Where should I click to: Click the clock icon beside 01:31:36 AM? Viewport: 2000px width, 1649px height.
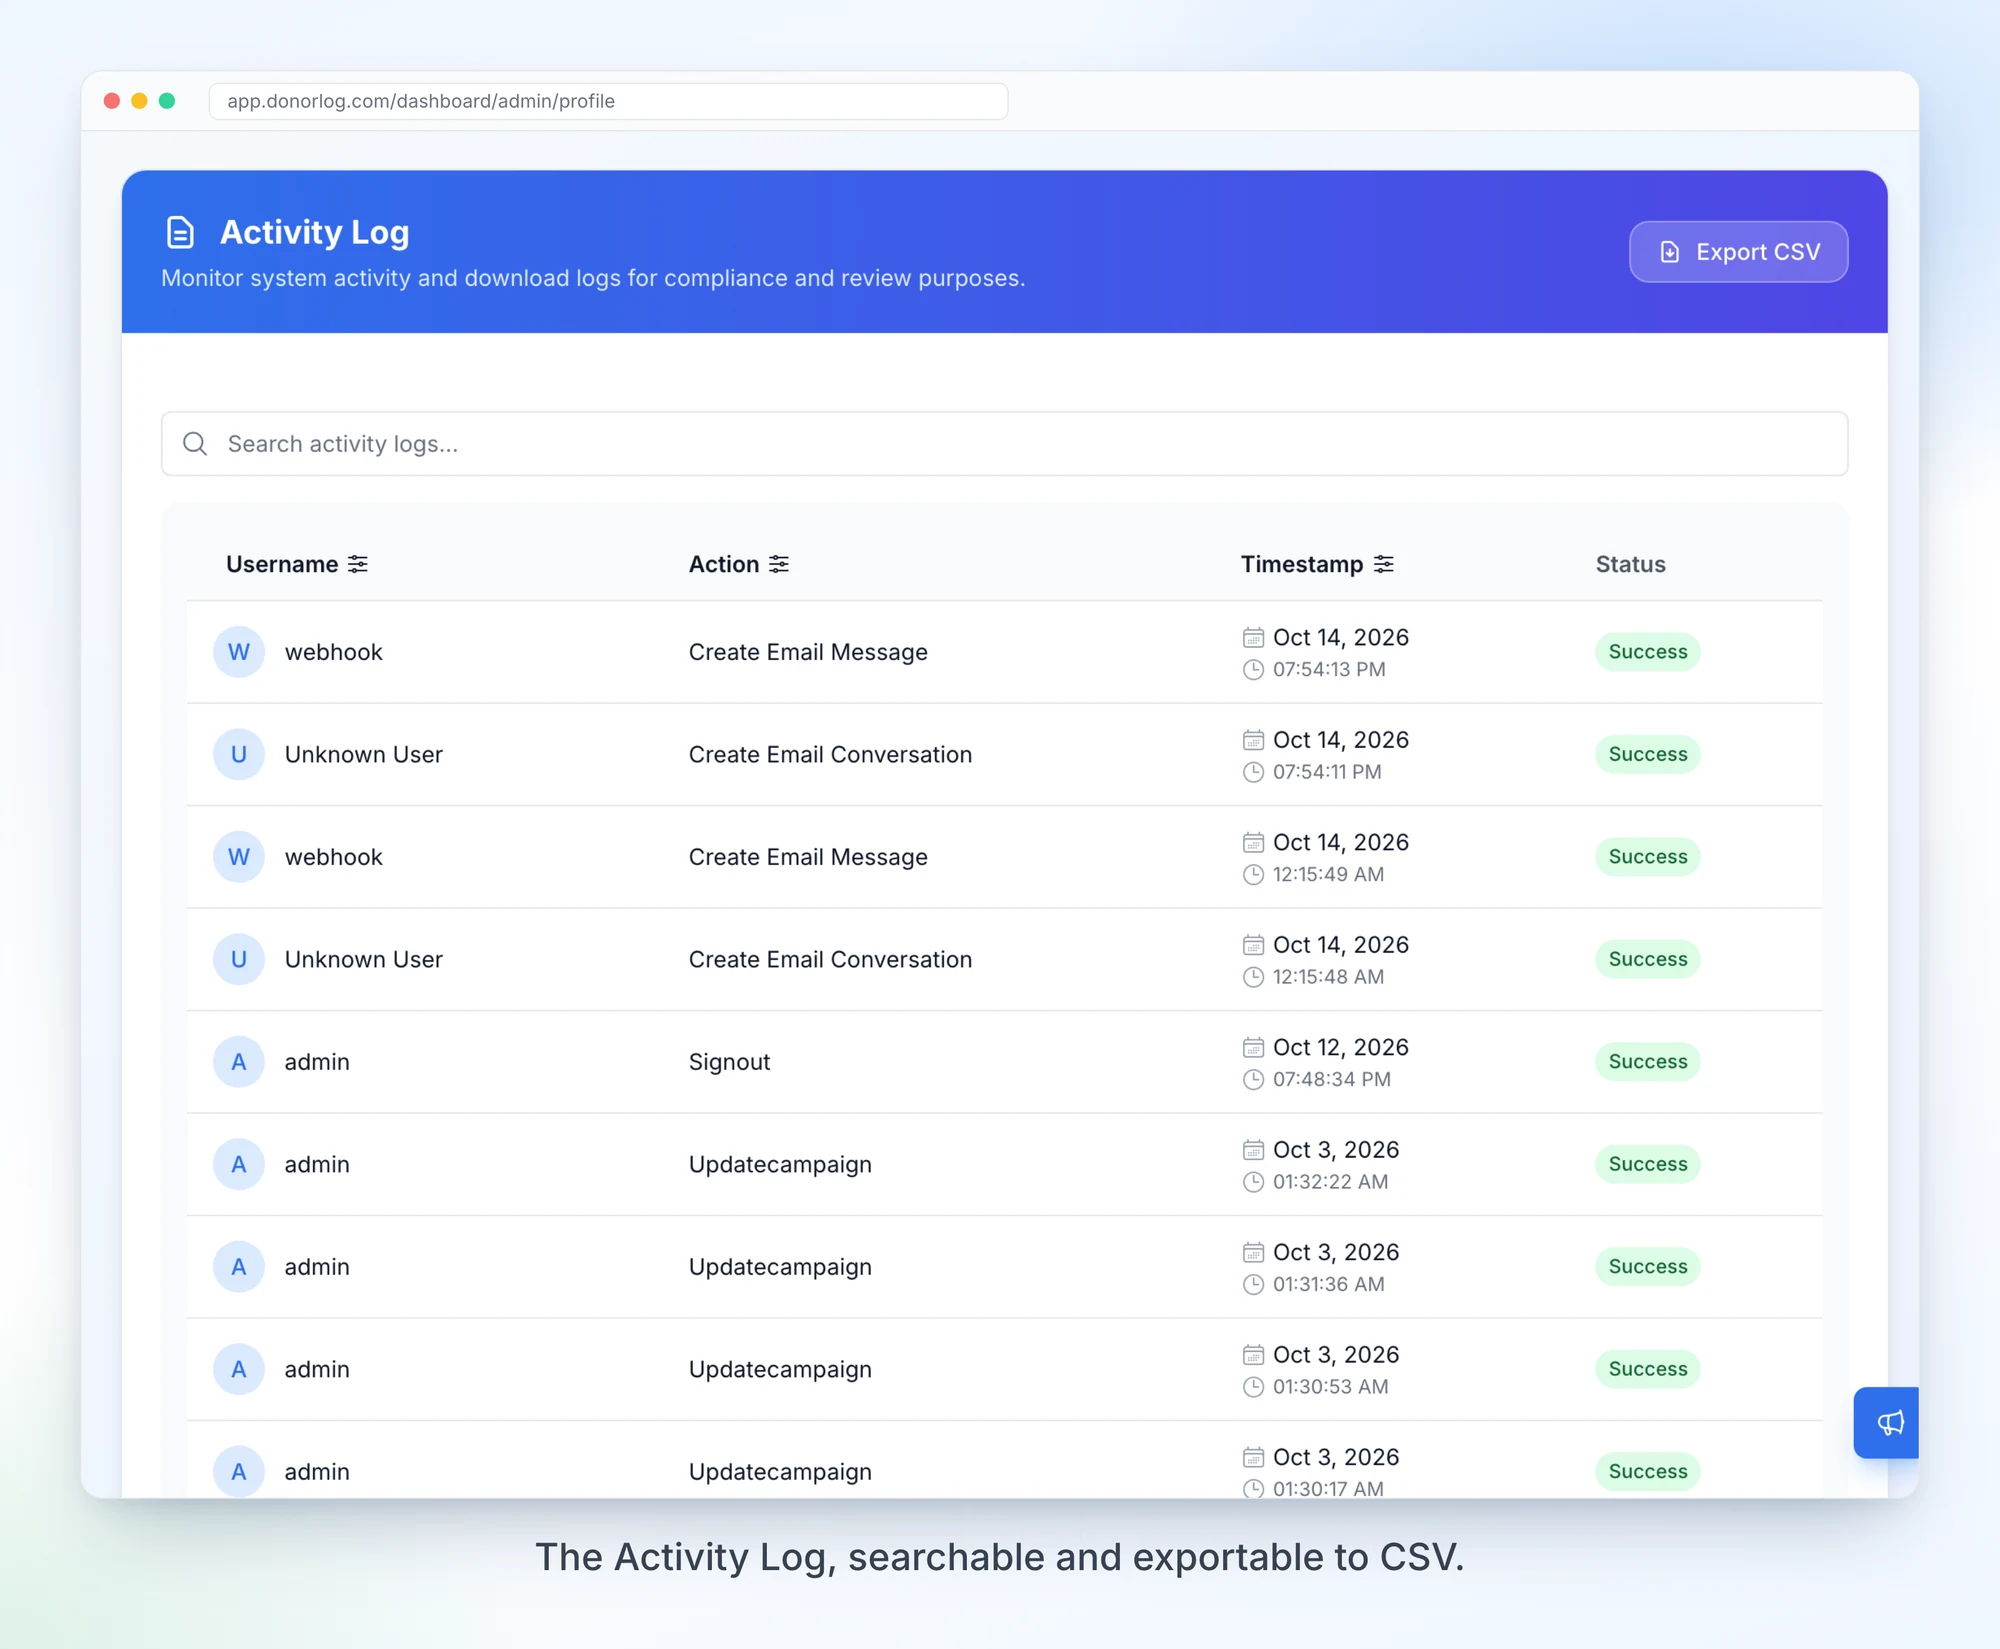pyautogui.click(x=1253, y=1285)
